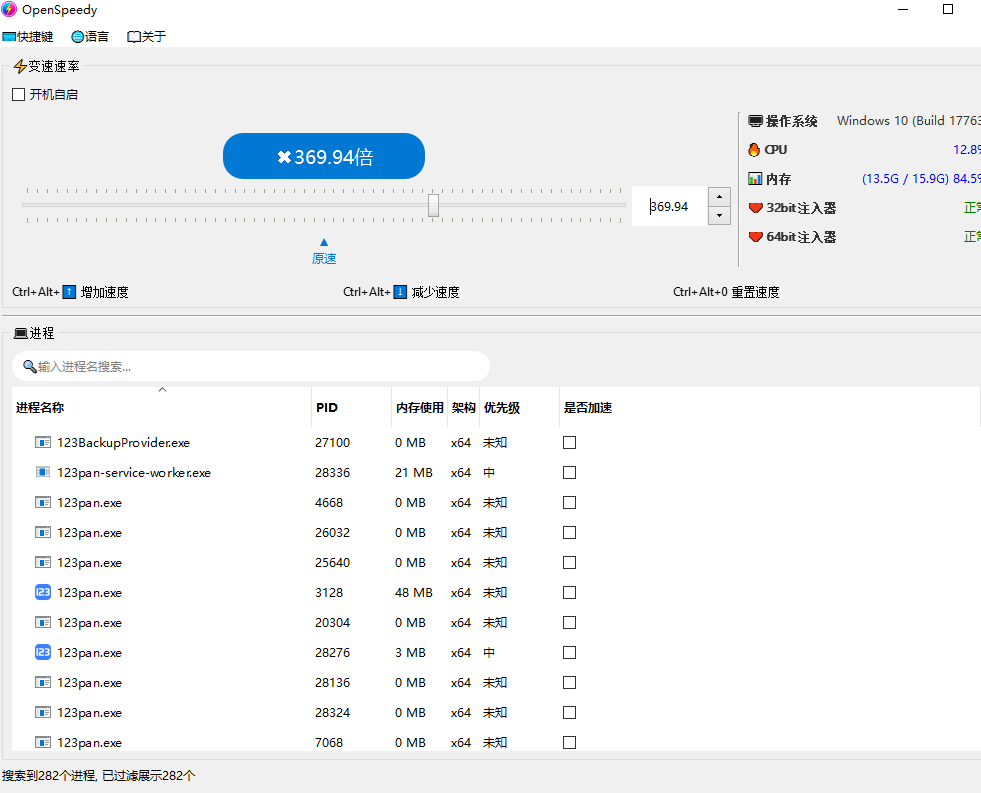Click the monitor icon beside 操作系统
Image resolution: width=981 pixels, height=793 pixels.
[755, 120]
